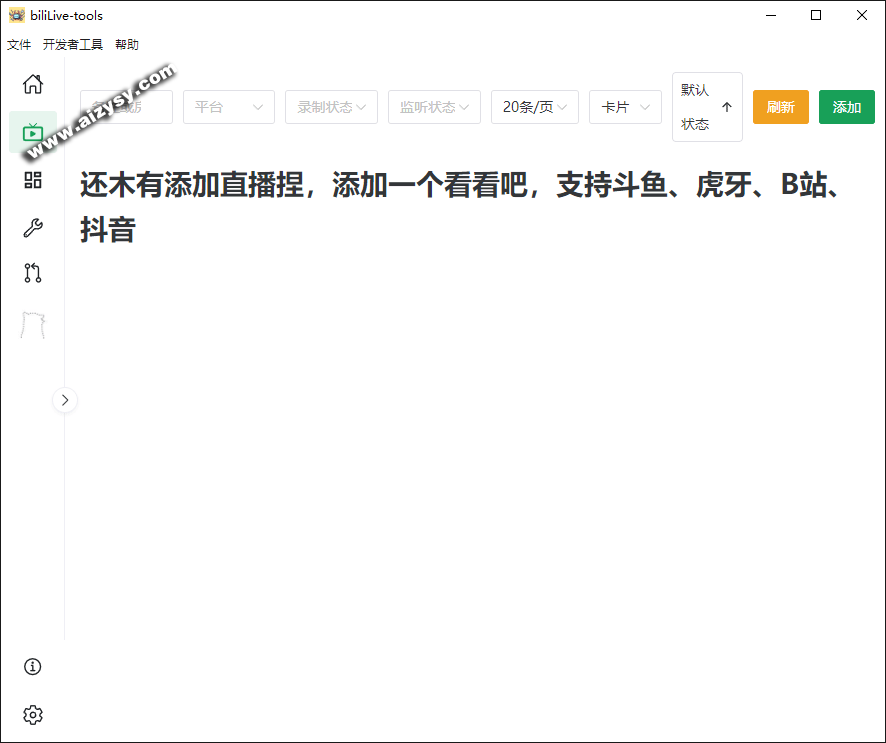Open the four-squares grid sidebar icon

coord(33,180)
